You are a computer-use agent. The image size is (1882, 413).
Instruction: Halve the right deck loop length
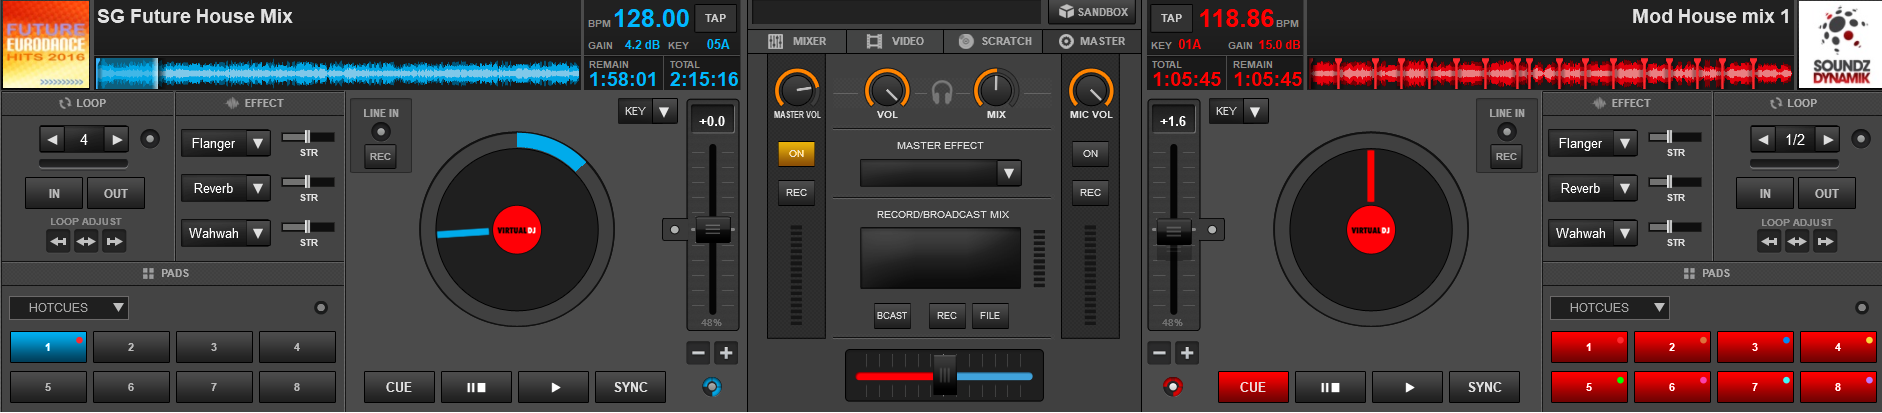[1764, 140]
